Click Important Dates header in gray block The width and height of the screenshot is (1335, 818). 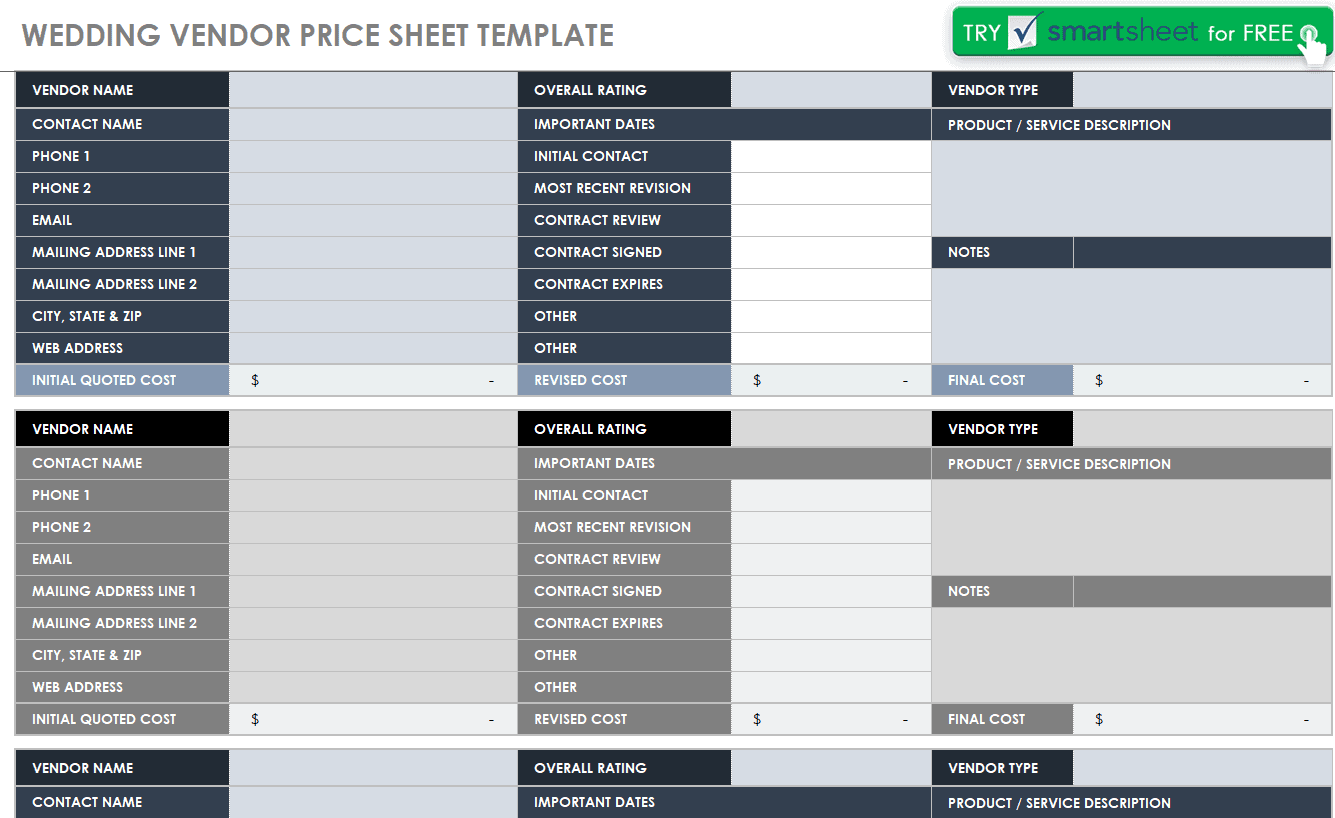click(x=724, y=463)
